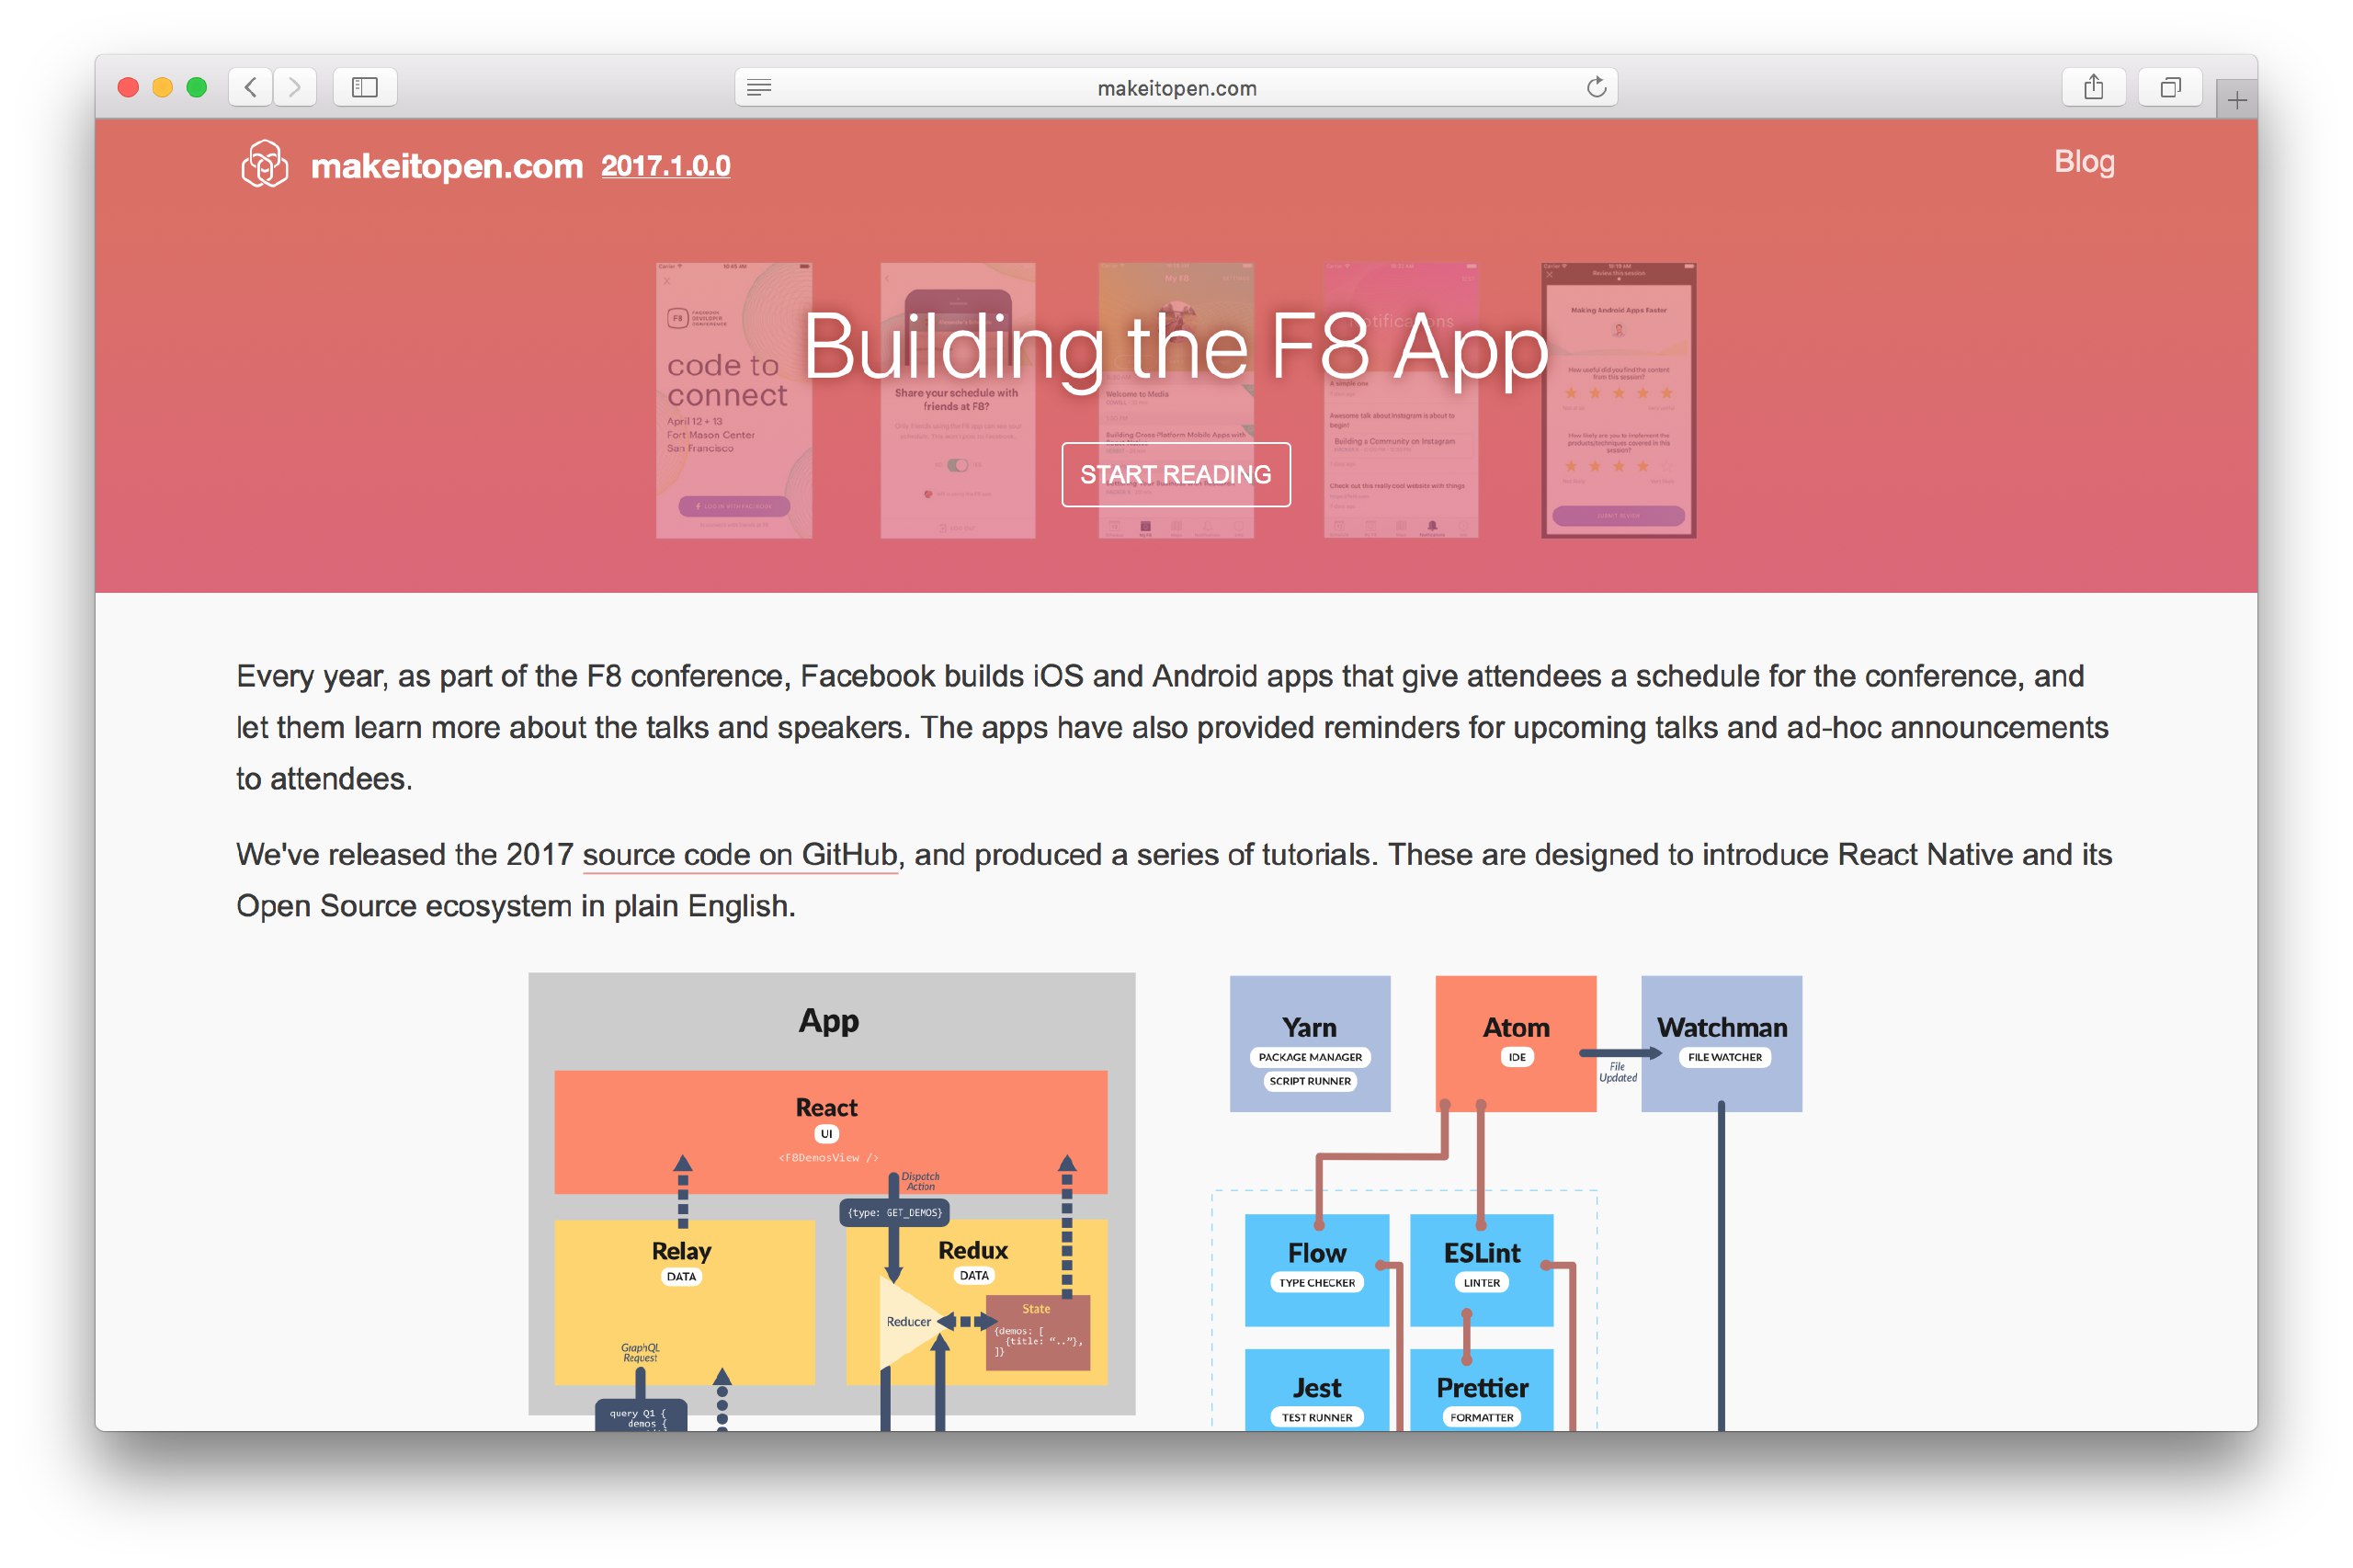Open Reader view icon in address bar
Screen dimensions: 2353x1568
(759, 88)
